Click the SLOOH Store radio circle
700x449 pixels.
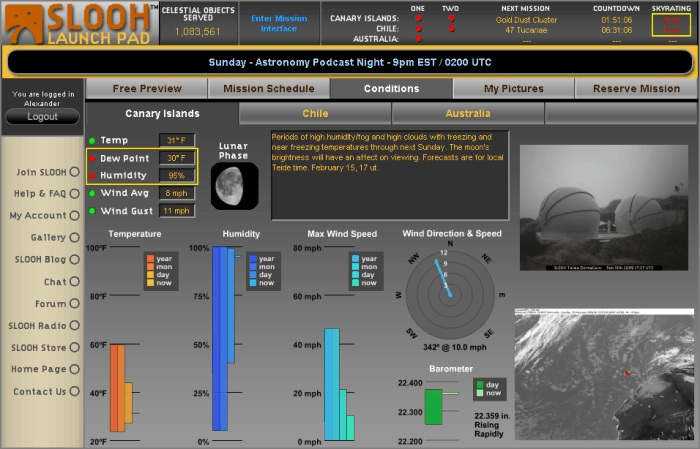tap(75, 347)
